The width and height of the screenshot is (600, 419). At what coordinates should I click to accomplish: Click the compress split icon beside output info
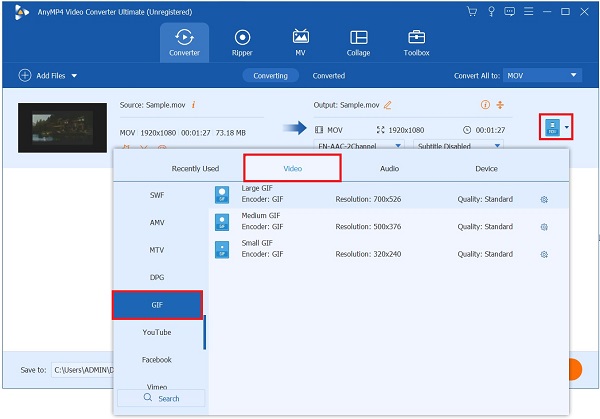pyautogui.click(x=500, y=104)
